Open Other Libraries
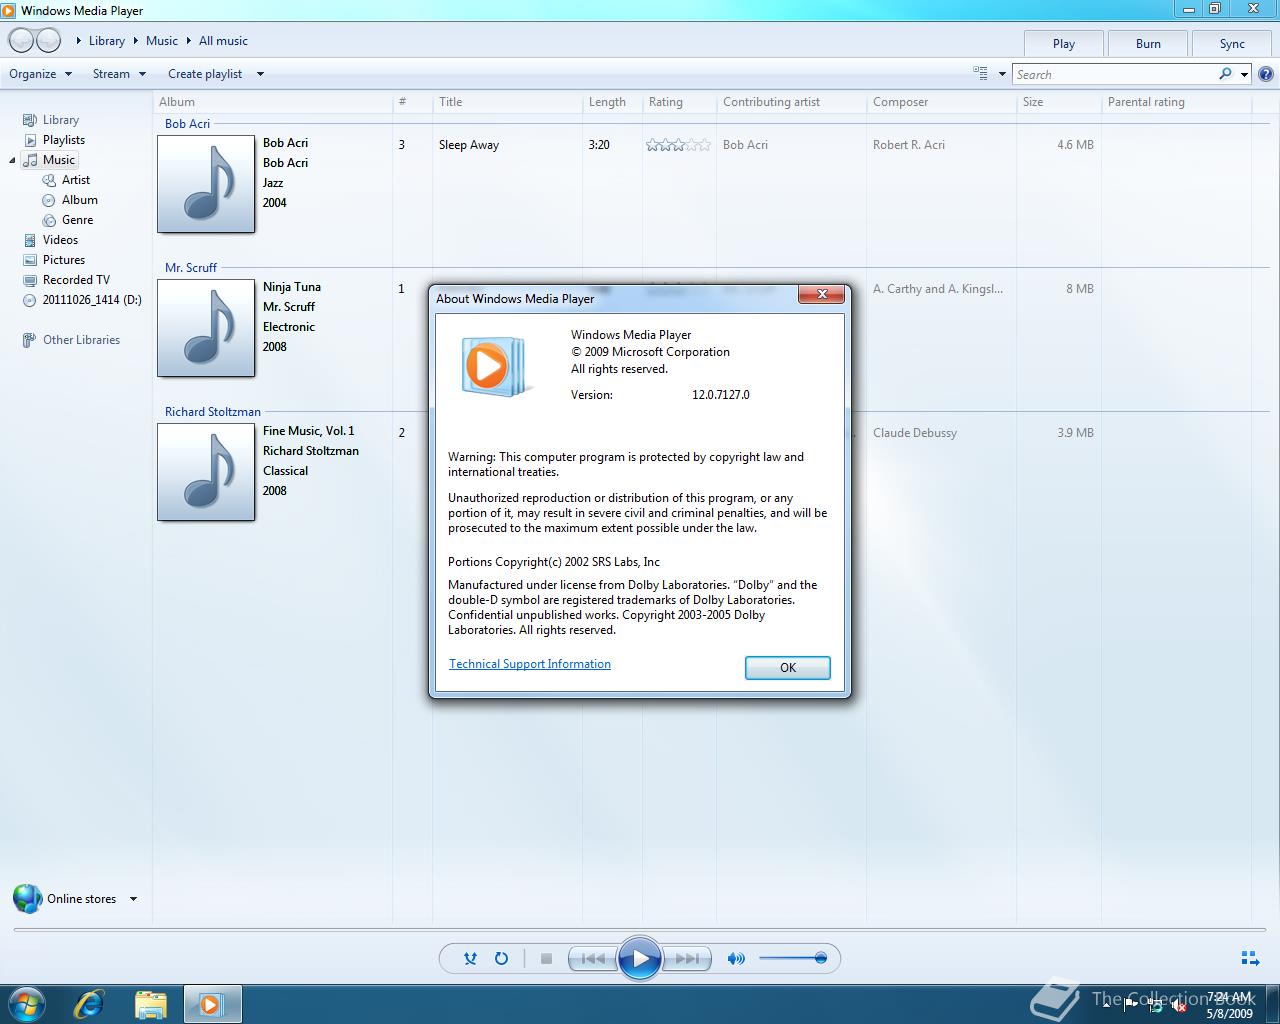 (x=81, y=340)
